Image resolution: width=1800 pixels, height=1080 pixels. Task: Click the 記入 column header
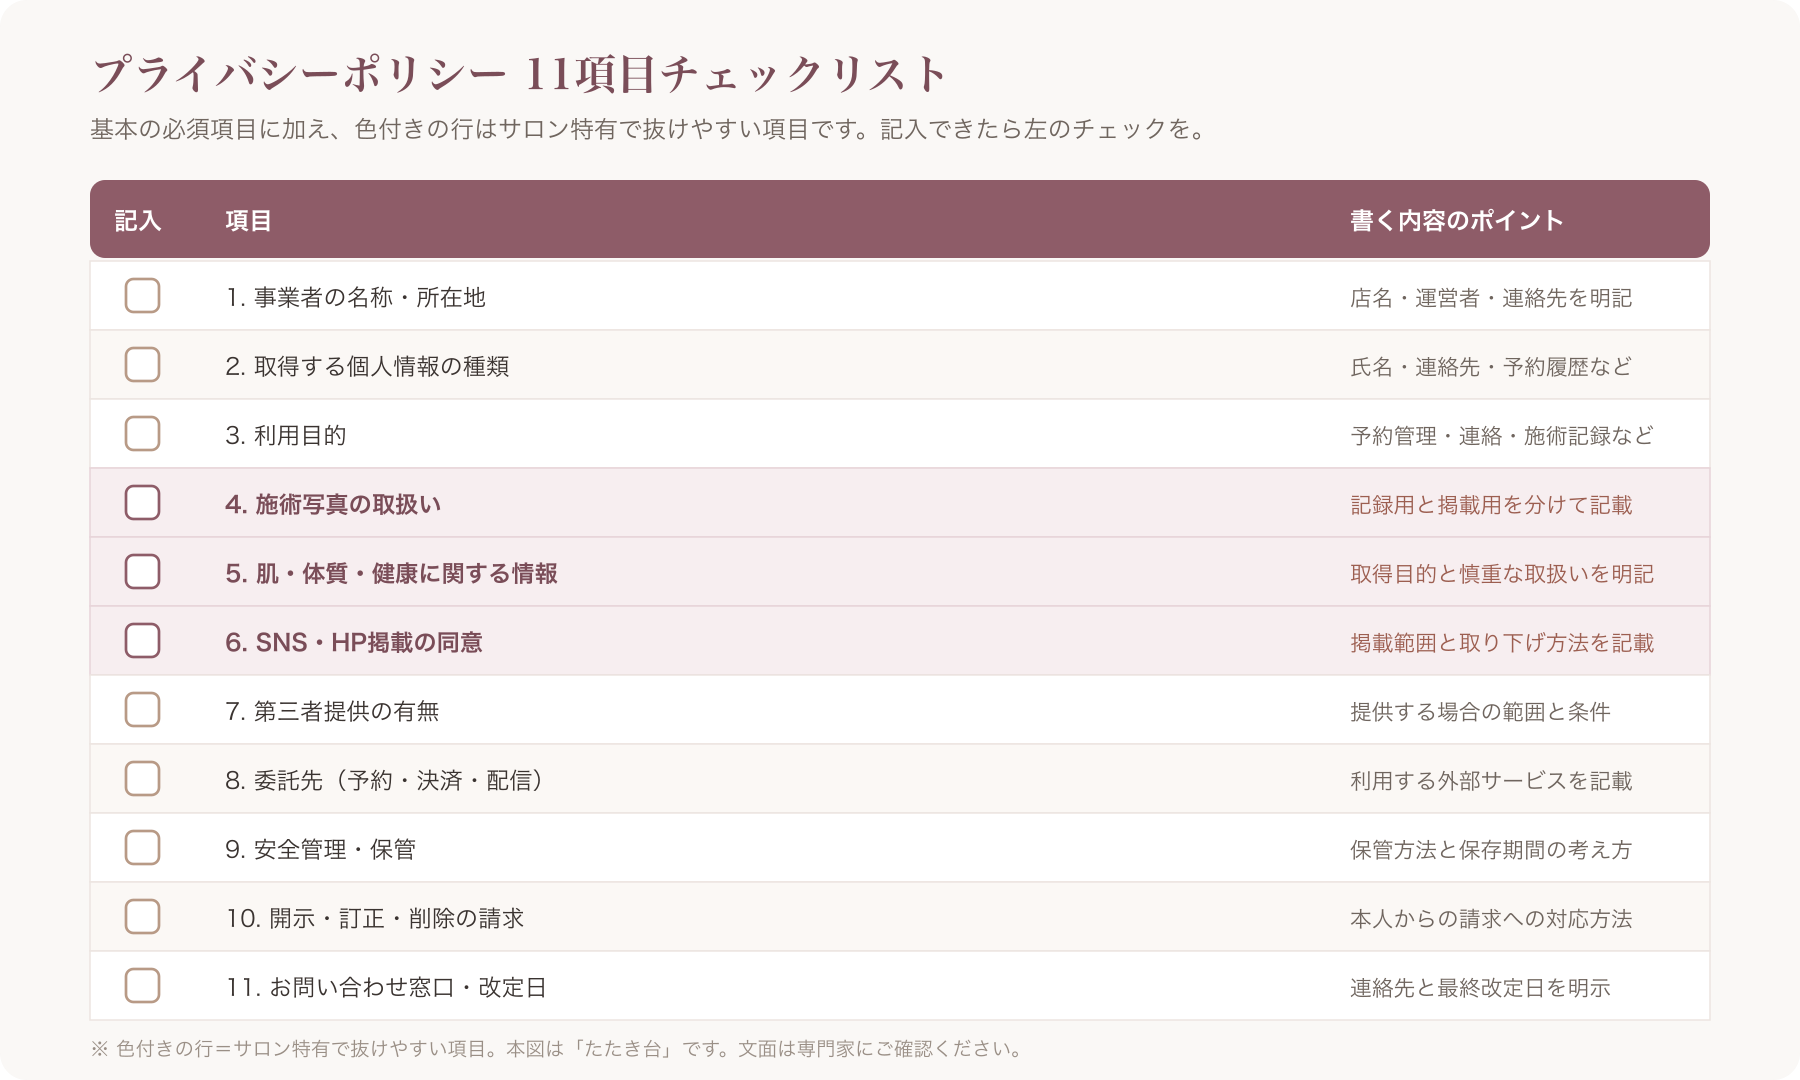coord(138,221)
